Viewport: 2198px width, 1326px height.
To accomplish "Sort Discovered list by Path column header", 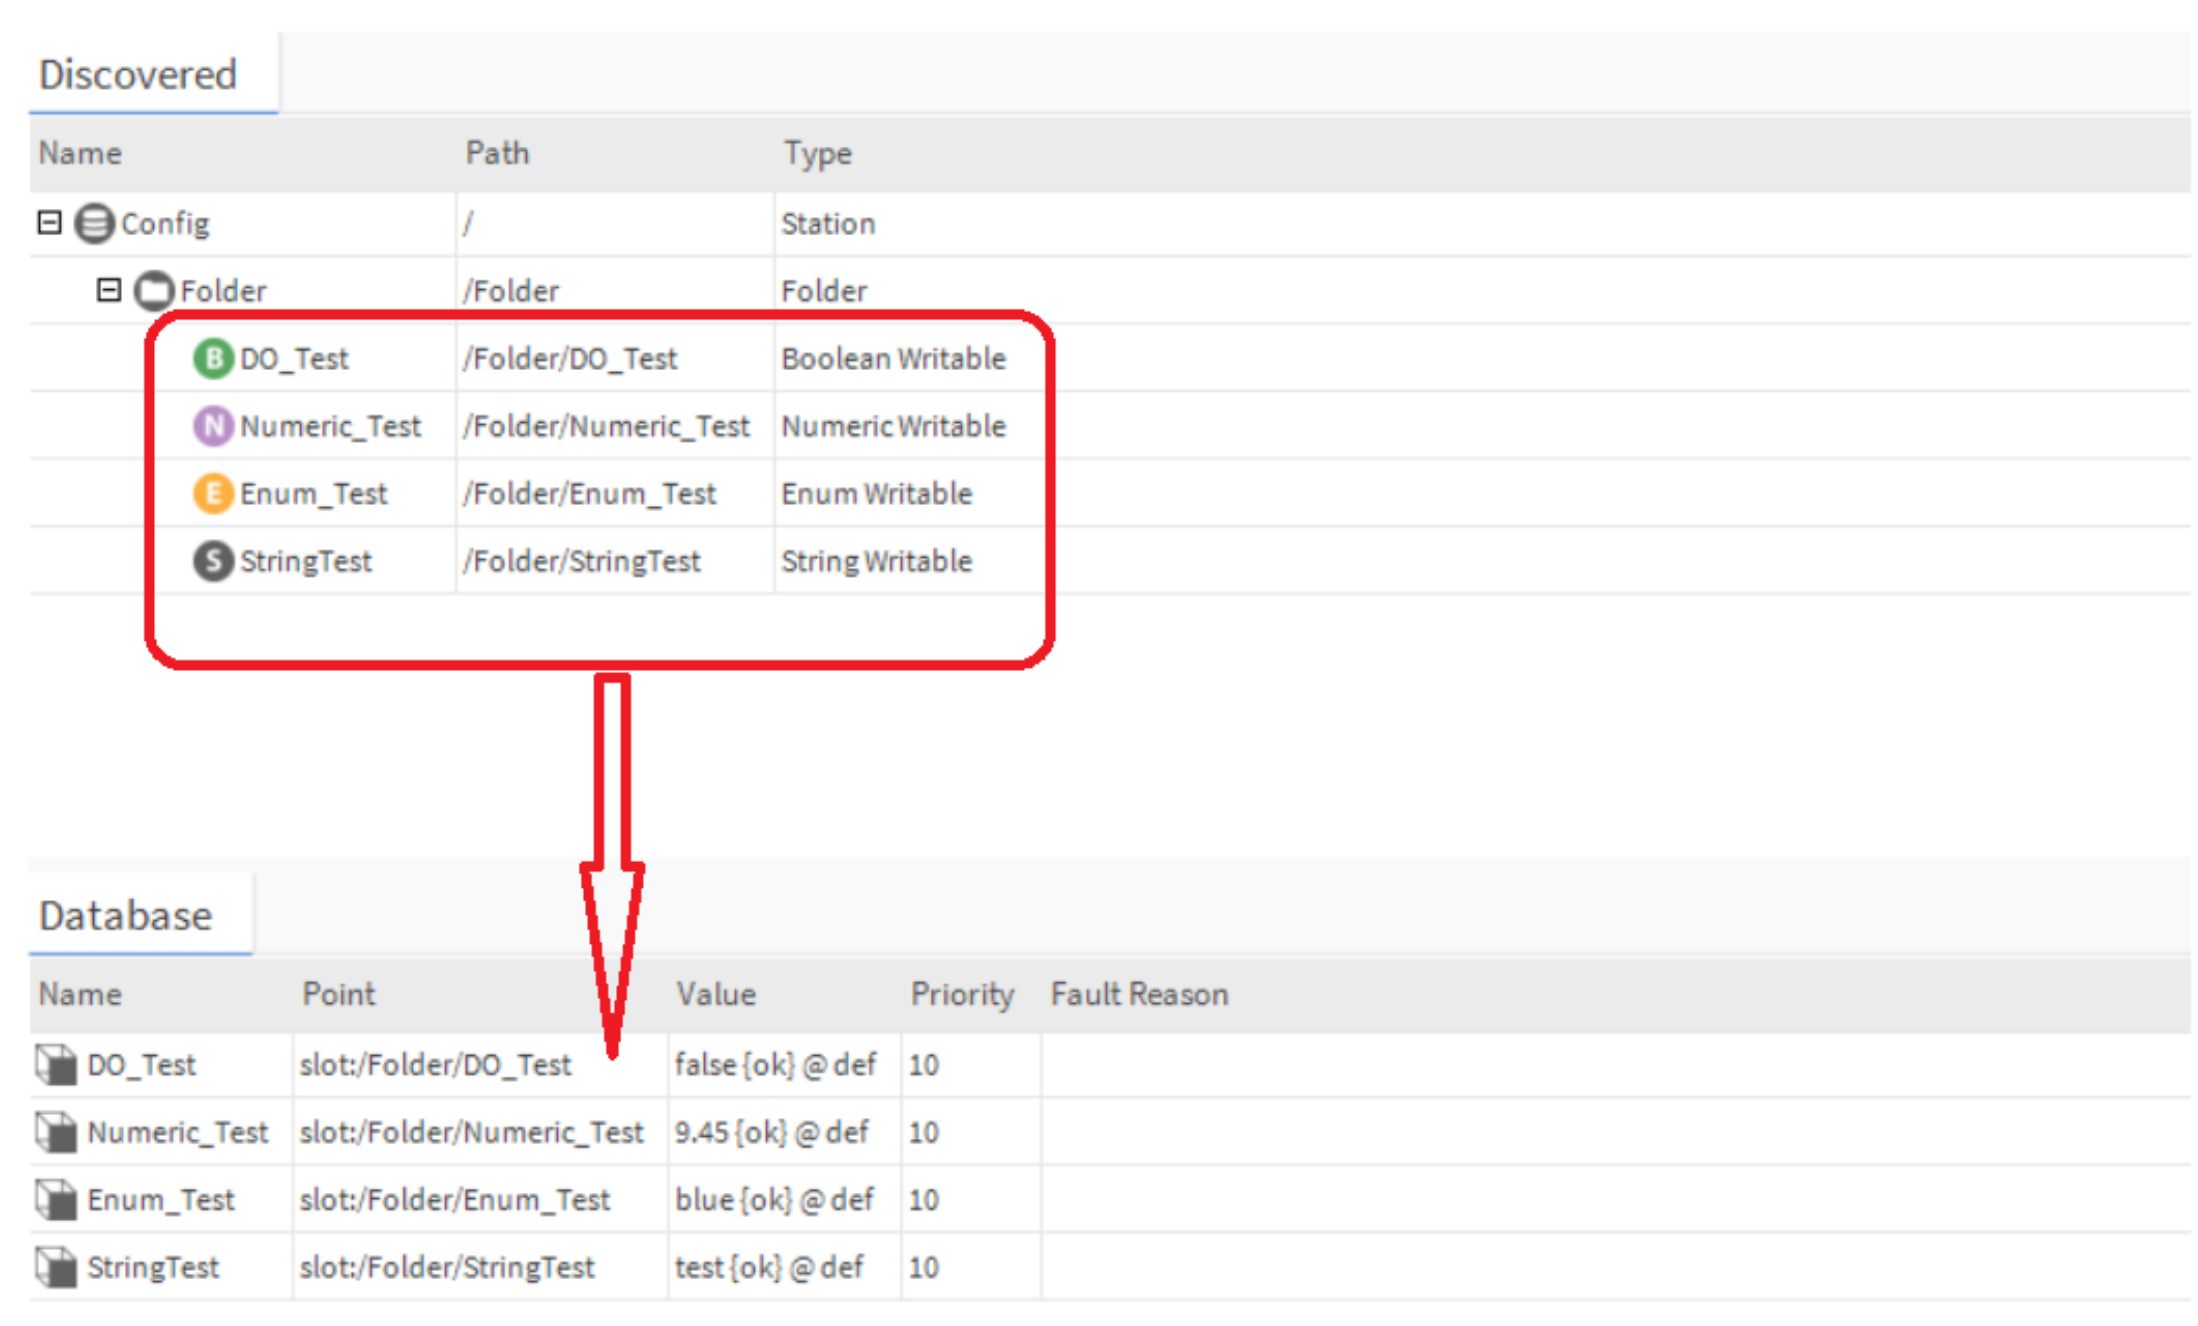I will click(497, 153).
